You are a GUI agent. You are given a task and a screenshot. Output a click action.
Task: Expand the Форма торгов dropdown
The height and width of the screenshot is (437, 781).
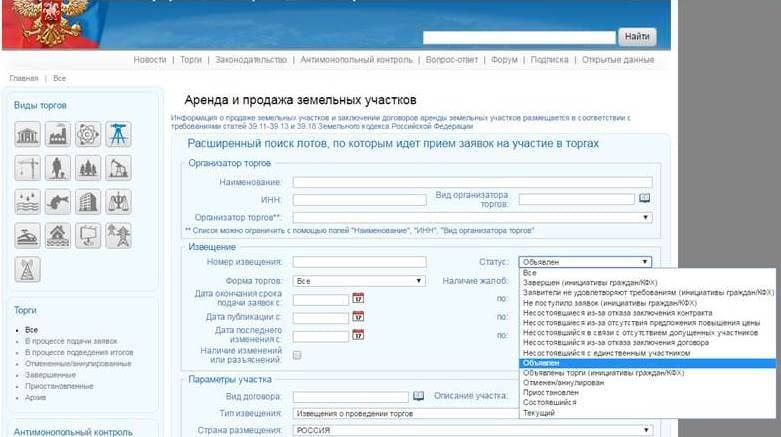point(360,281)
